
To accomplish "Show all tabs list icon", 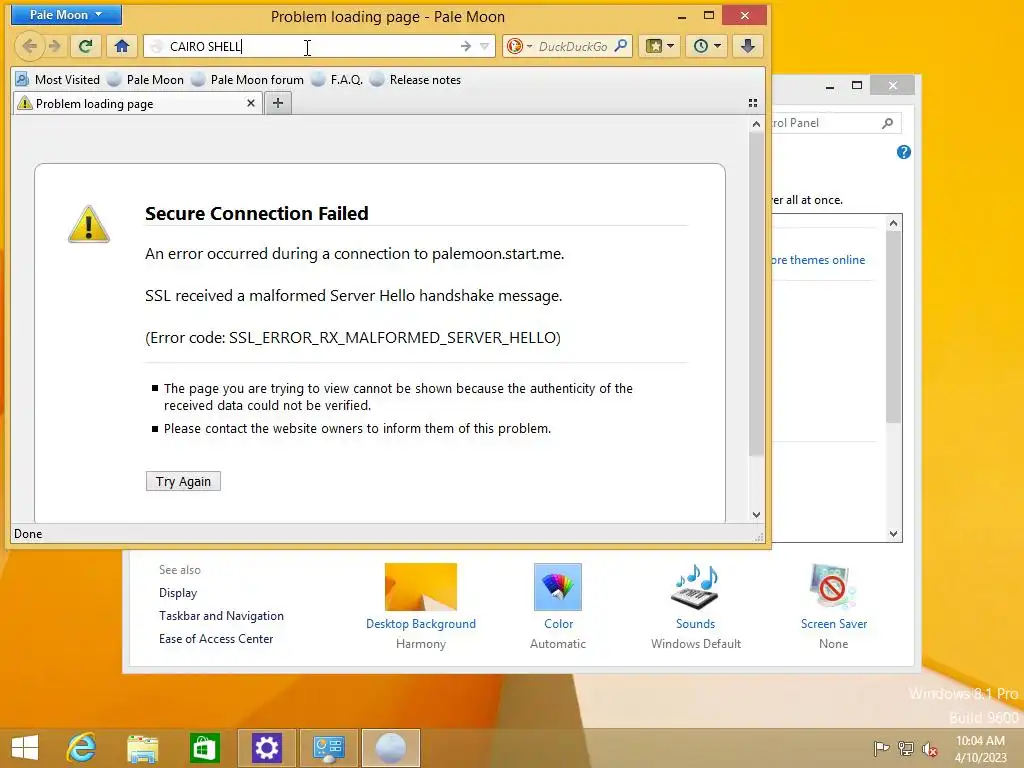I will point(753,103).
